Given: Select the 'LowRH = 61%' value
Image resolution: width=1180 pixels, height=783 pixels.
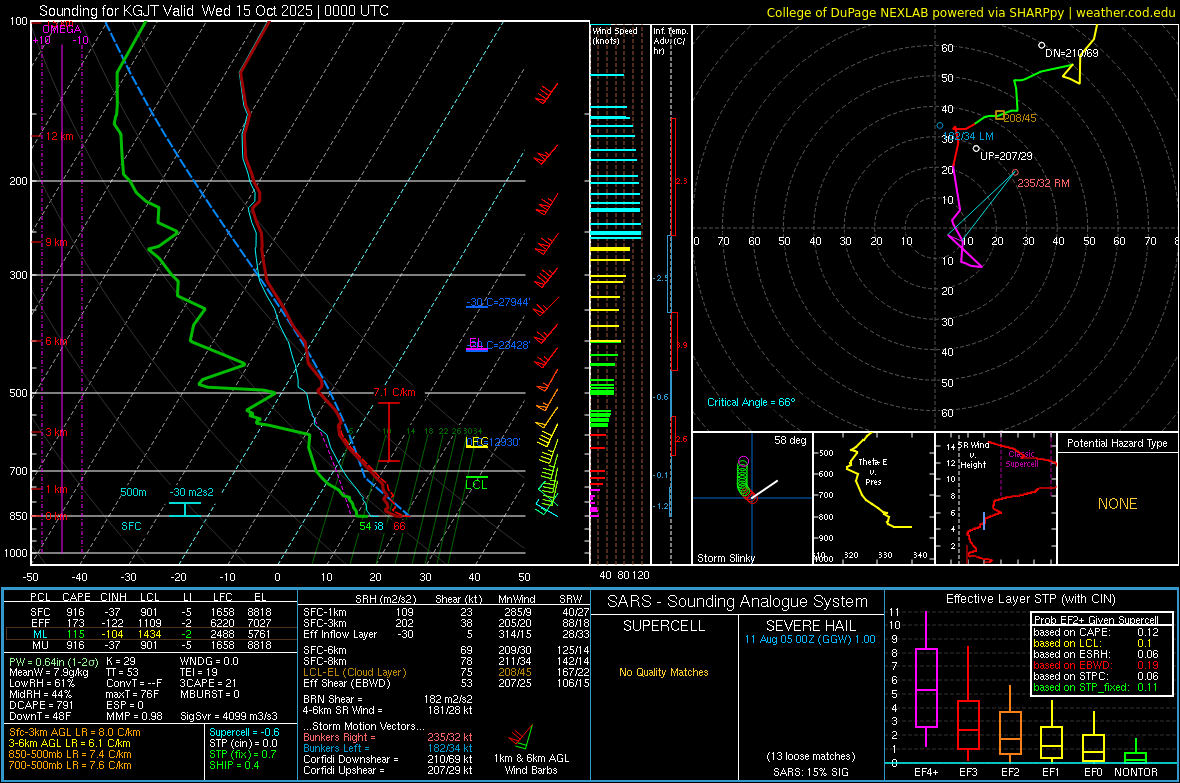Looking at the screenshot, I should pos(41,684).
